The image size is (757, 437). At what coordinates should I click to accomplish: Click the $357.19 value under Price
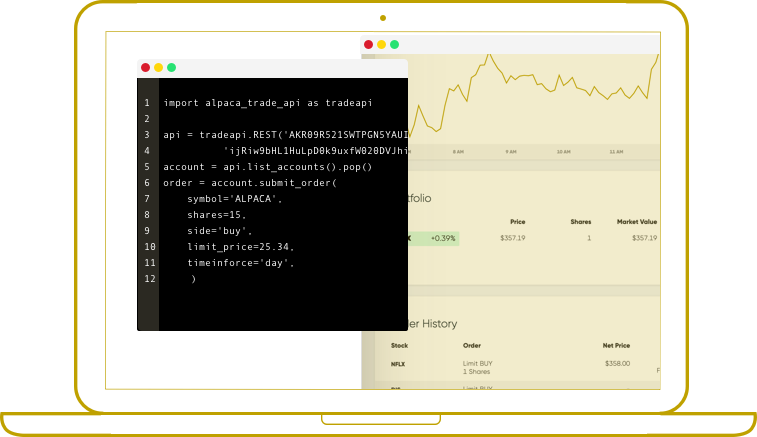point(513,238)
